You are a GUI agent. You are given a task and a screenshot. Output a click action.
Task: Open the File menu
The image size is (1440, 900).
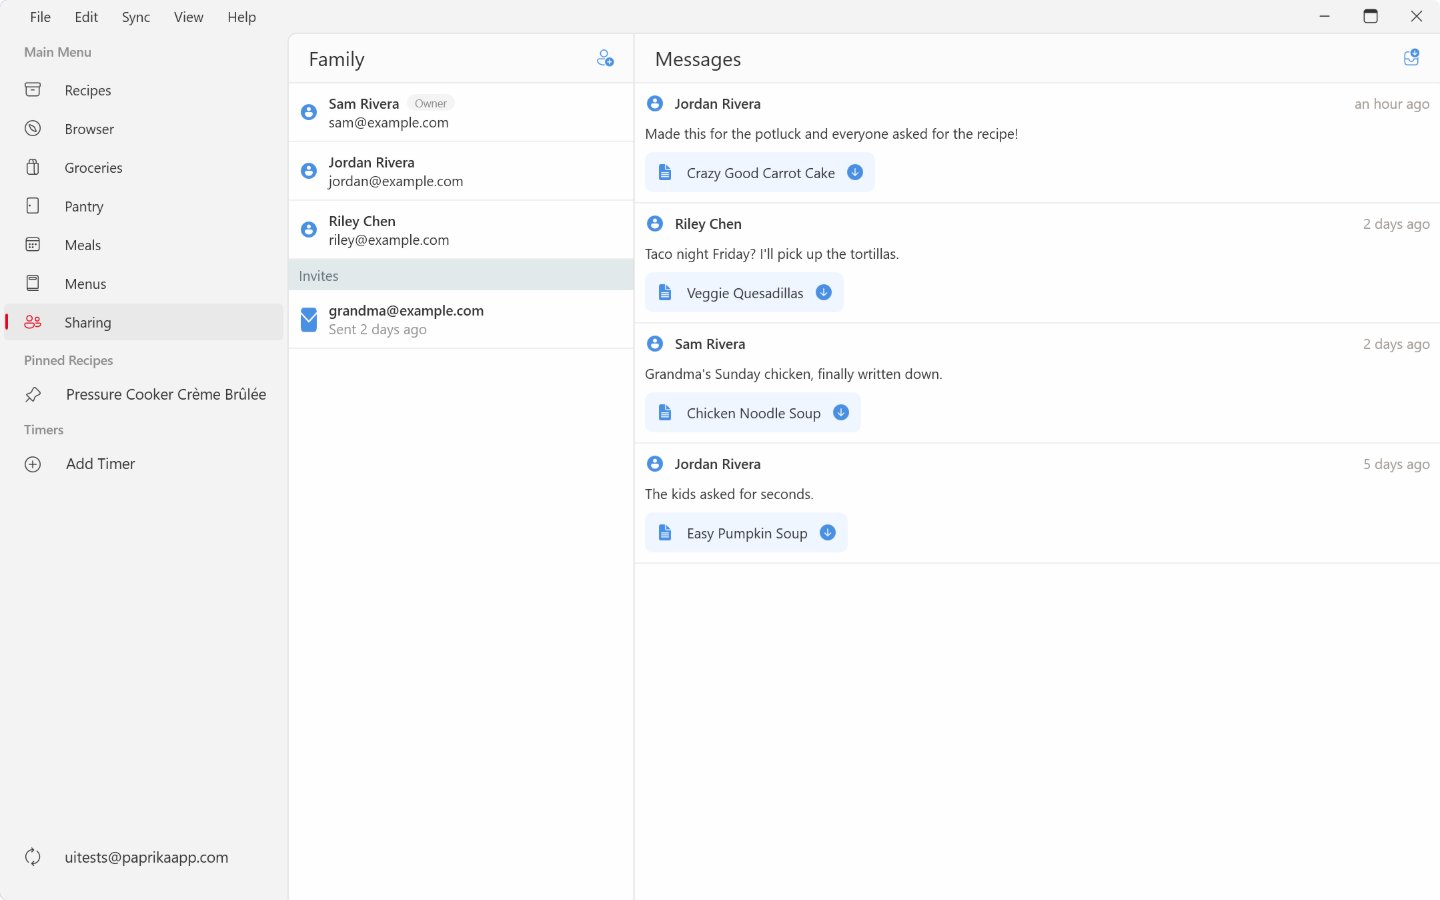(x=40, y=17)
